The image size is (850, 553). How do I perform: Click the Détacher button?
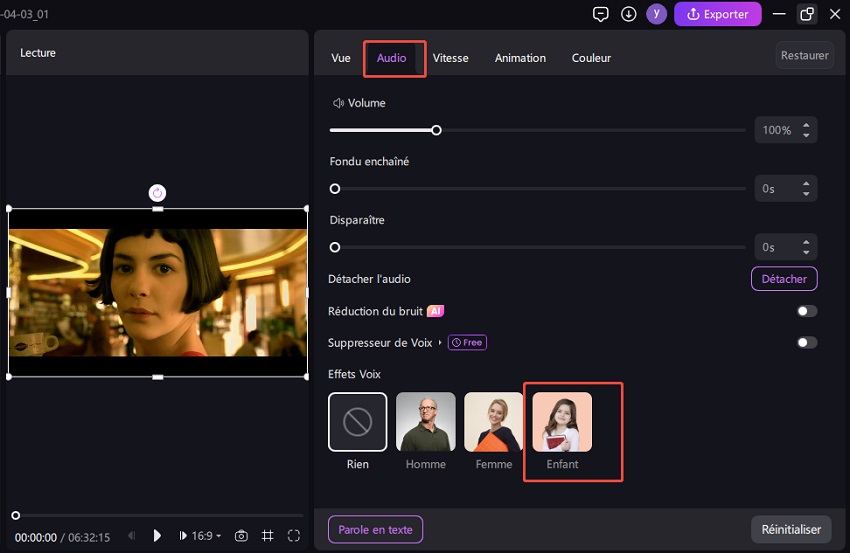[x=784, y=279]
